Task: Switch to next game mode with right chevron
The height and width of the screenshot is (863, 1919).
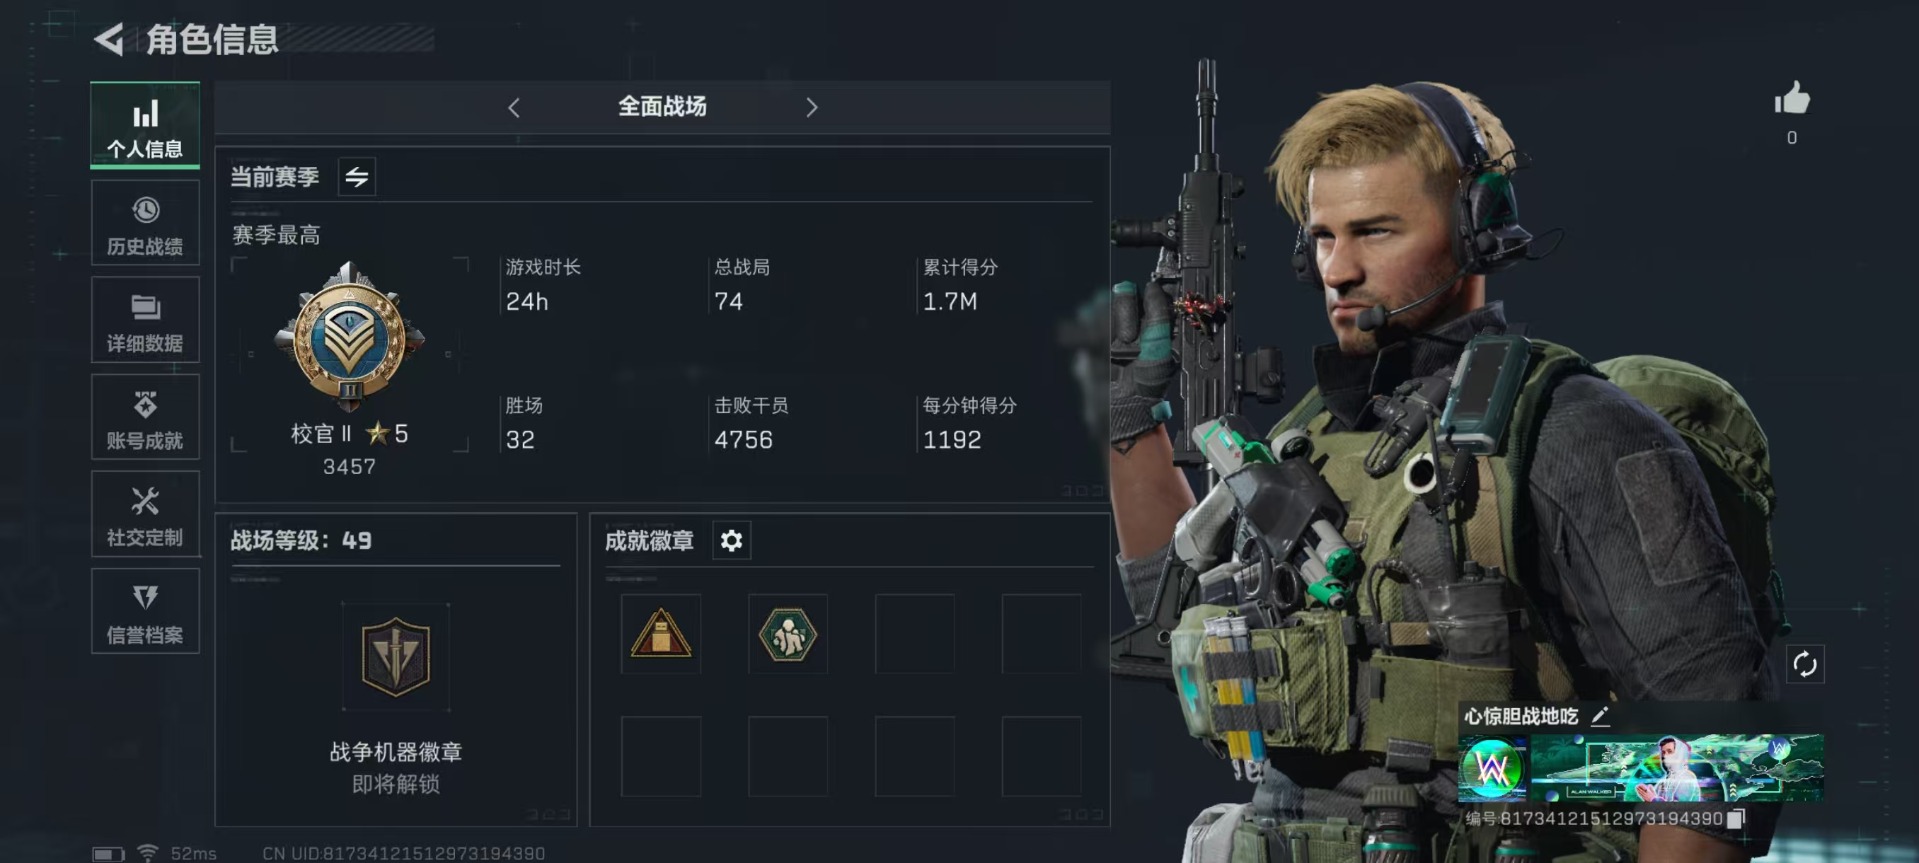Action: (811, 107)
